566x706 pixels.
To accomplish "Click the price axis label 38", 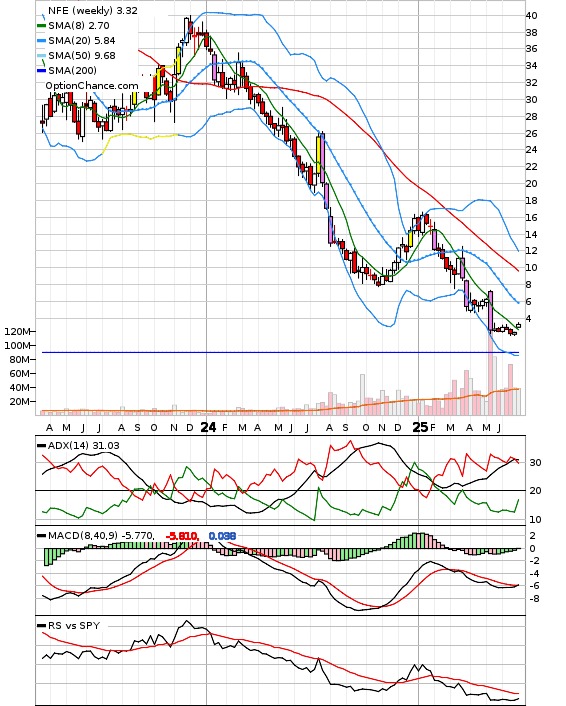I will point(531,32).
